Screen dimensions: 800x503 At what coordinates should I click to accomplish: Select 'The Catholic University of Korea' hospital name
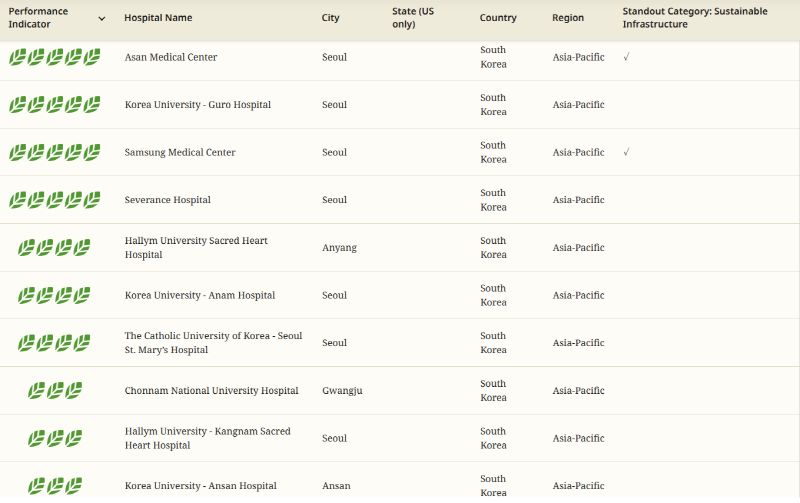[x=213, y=343]
